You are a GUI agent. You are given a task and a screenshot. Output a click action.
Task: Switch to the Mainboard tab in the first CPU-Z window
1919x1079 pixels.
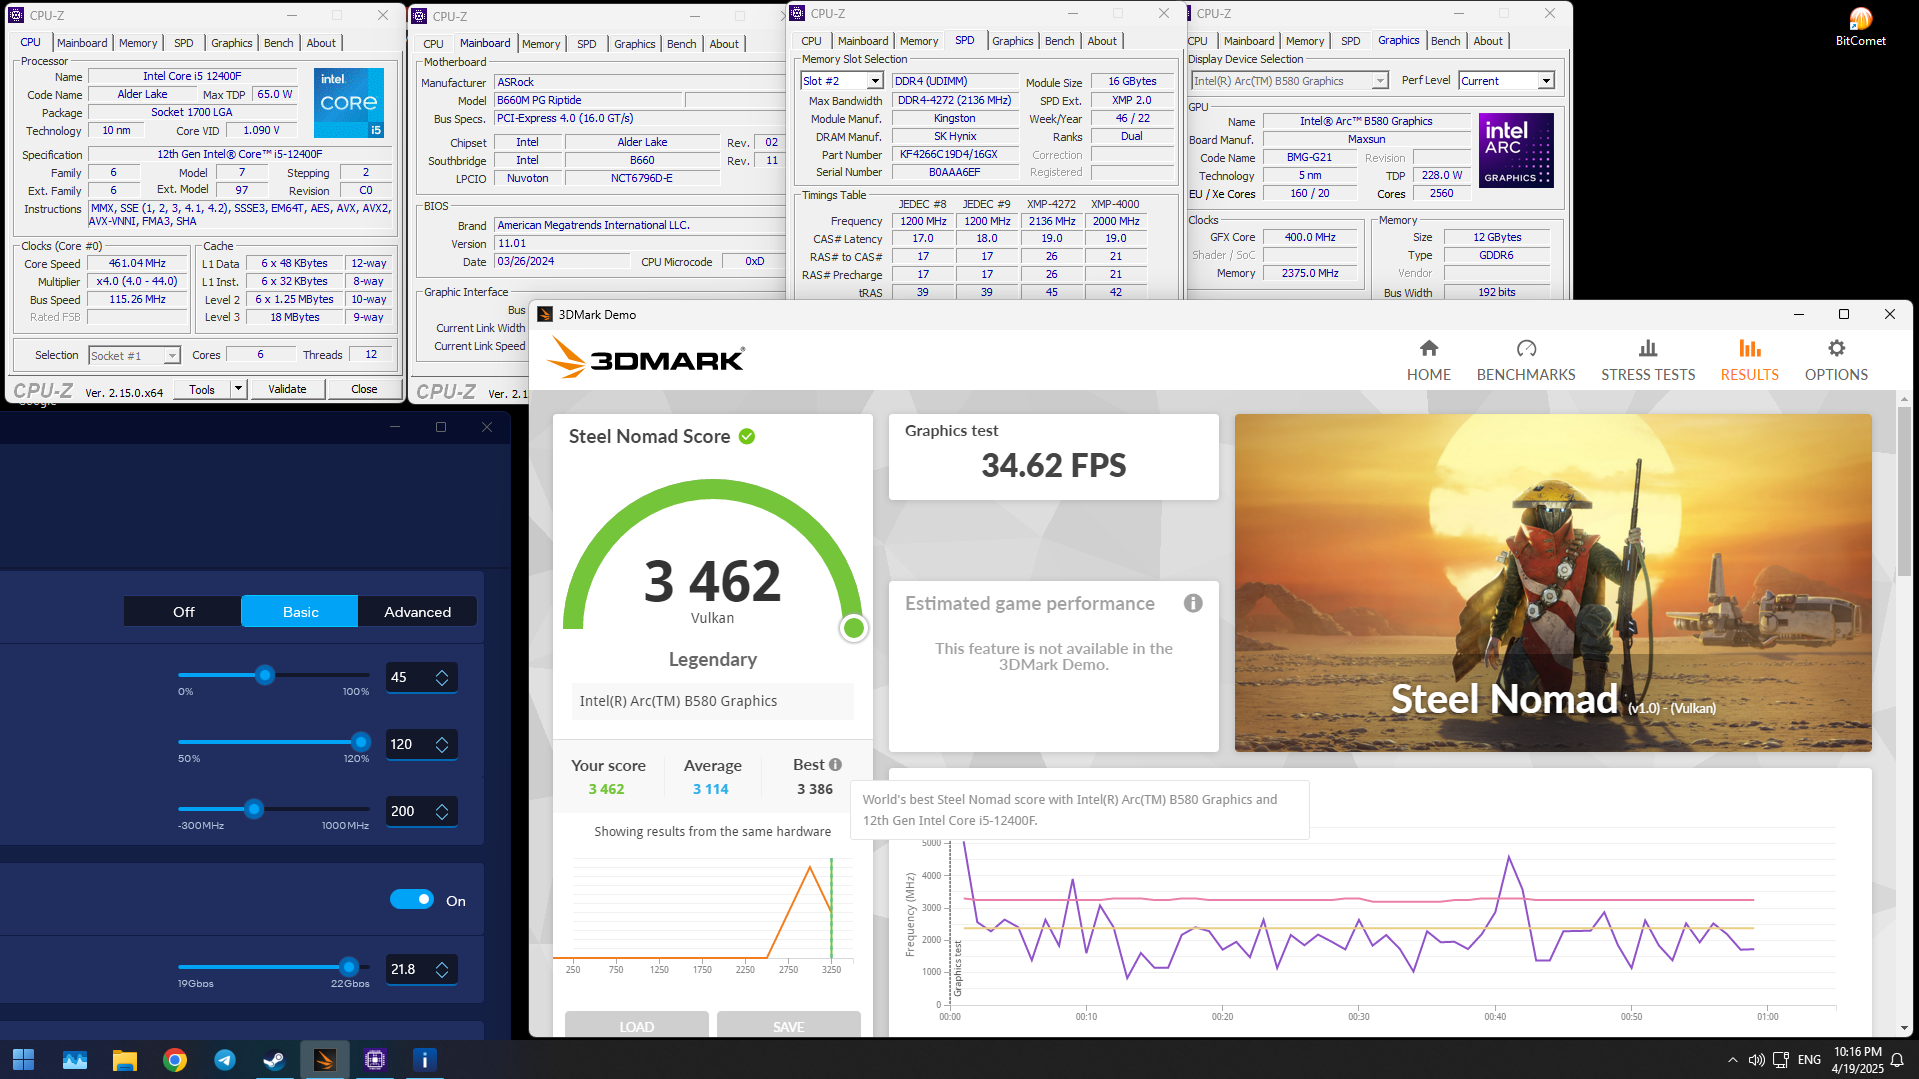[82, 43]
